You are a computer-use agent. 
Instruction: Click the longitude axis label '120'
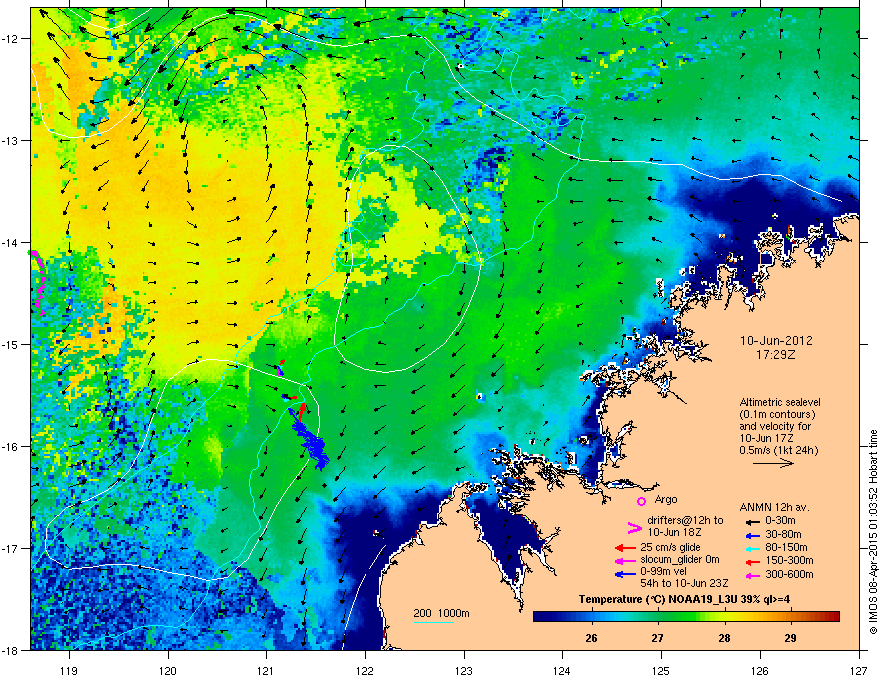click(x=168, y=670)
